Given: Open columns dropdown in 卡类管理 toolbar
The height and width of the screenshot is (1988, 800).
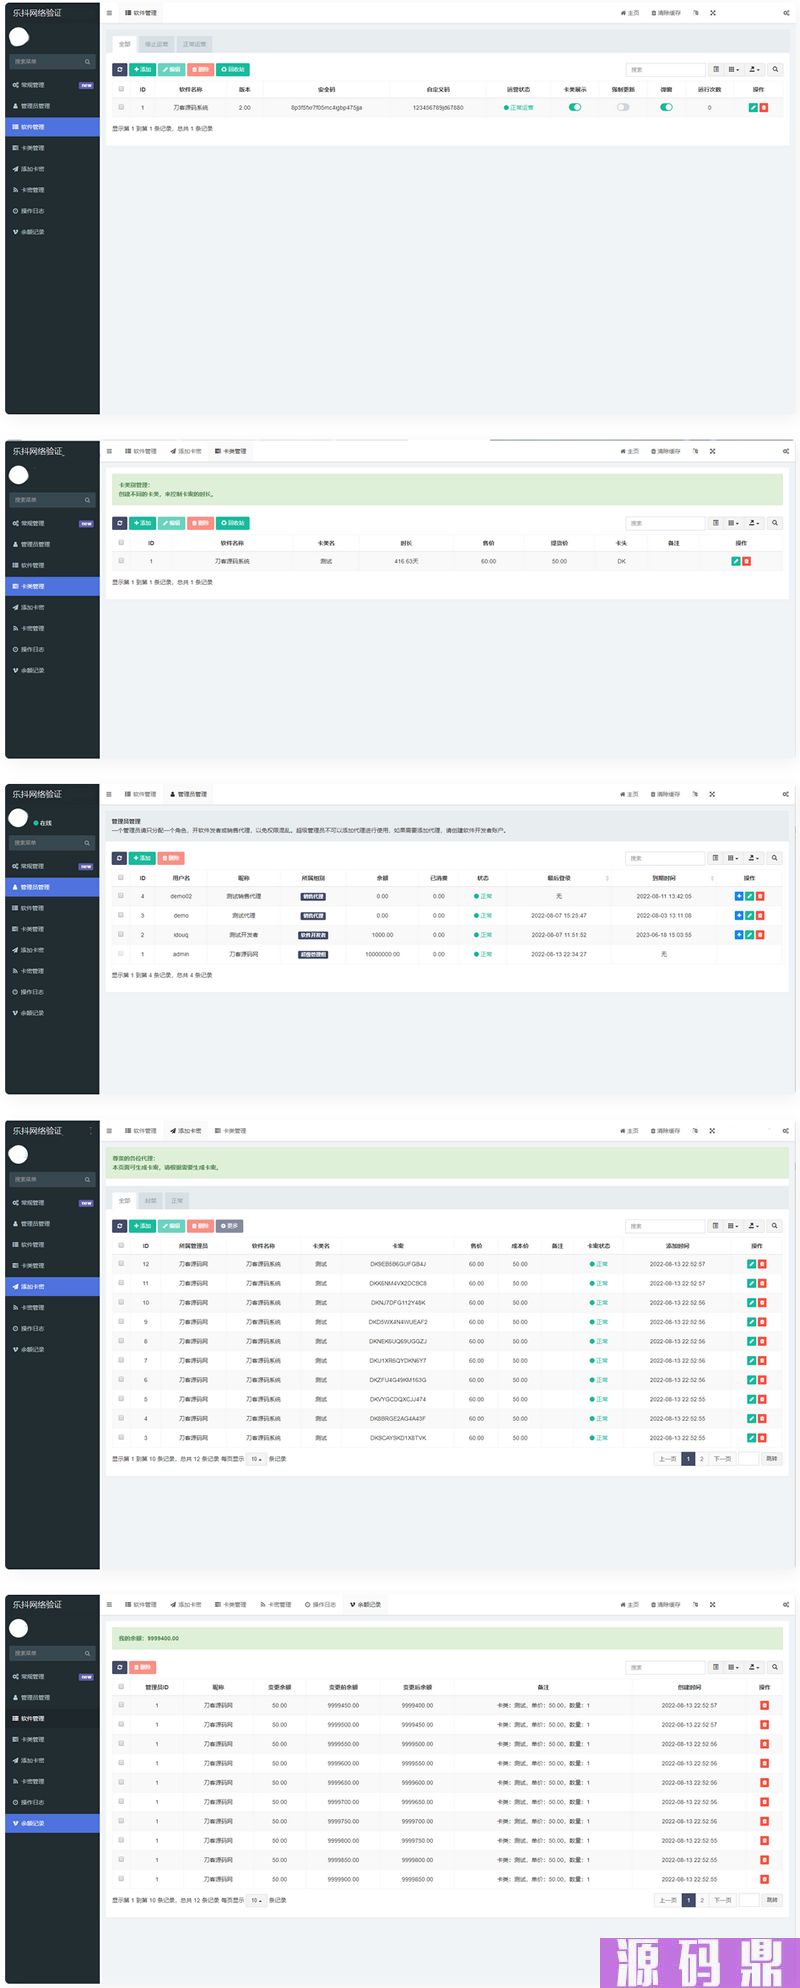Looking at the screenshot, I should click(x=734, y=523).
